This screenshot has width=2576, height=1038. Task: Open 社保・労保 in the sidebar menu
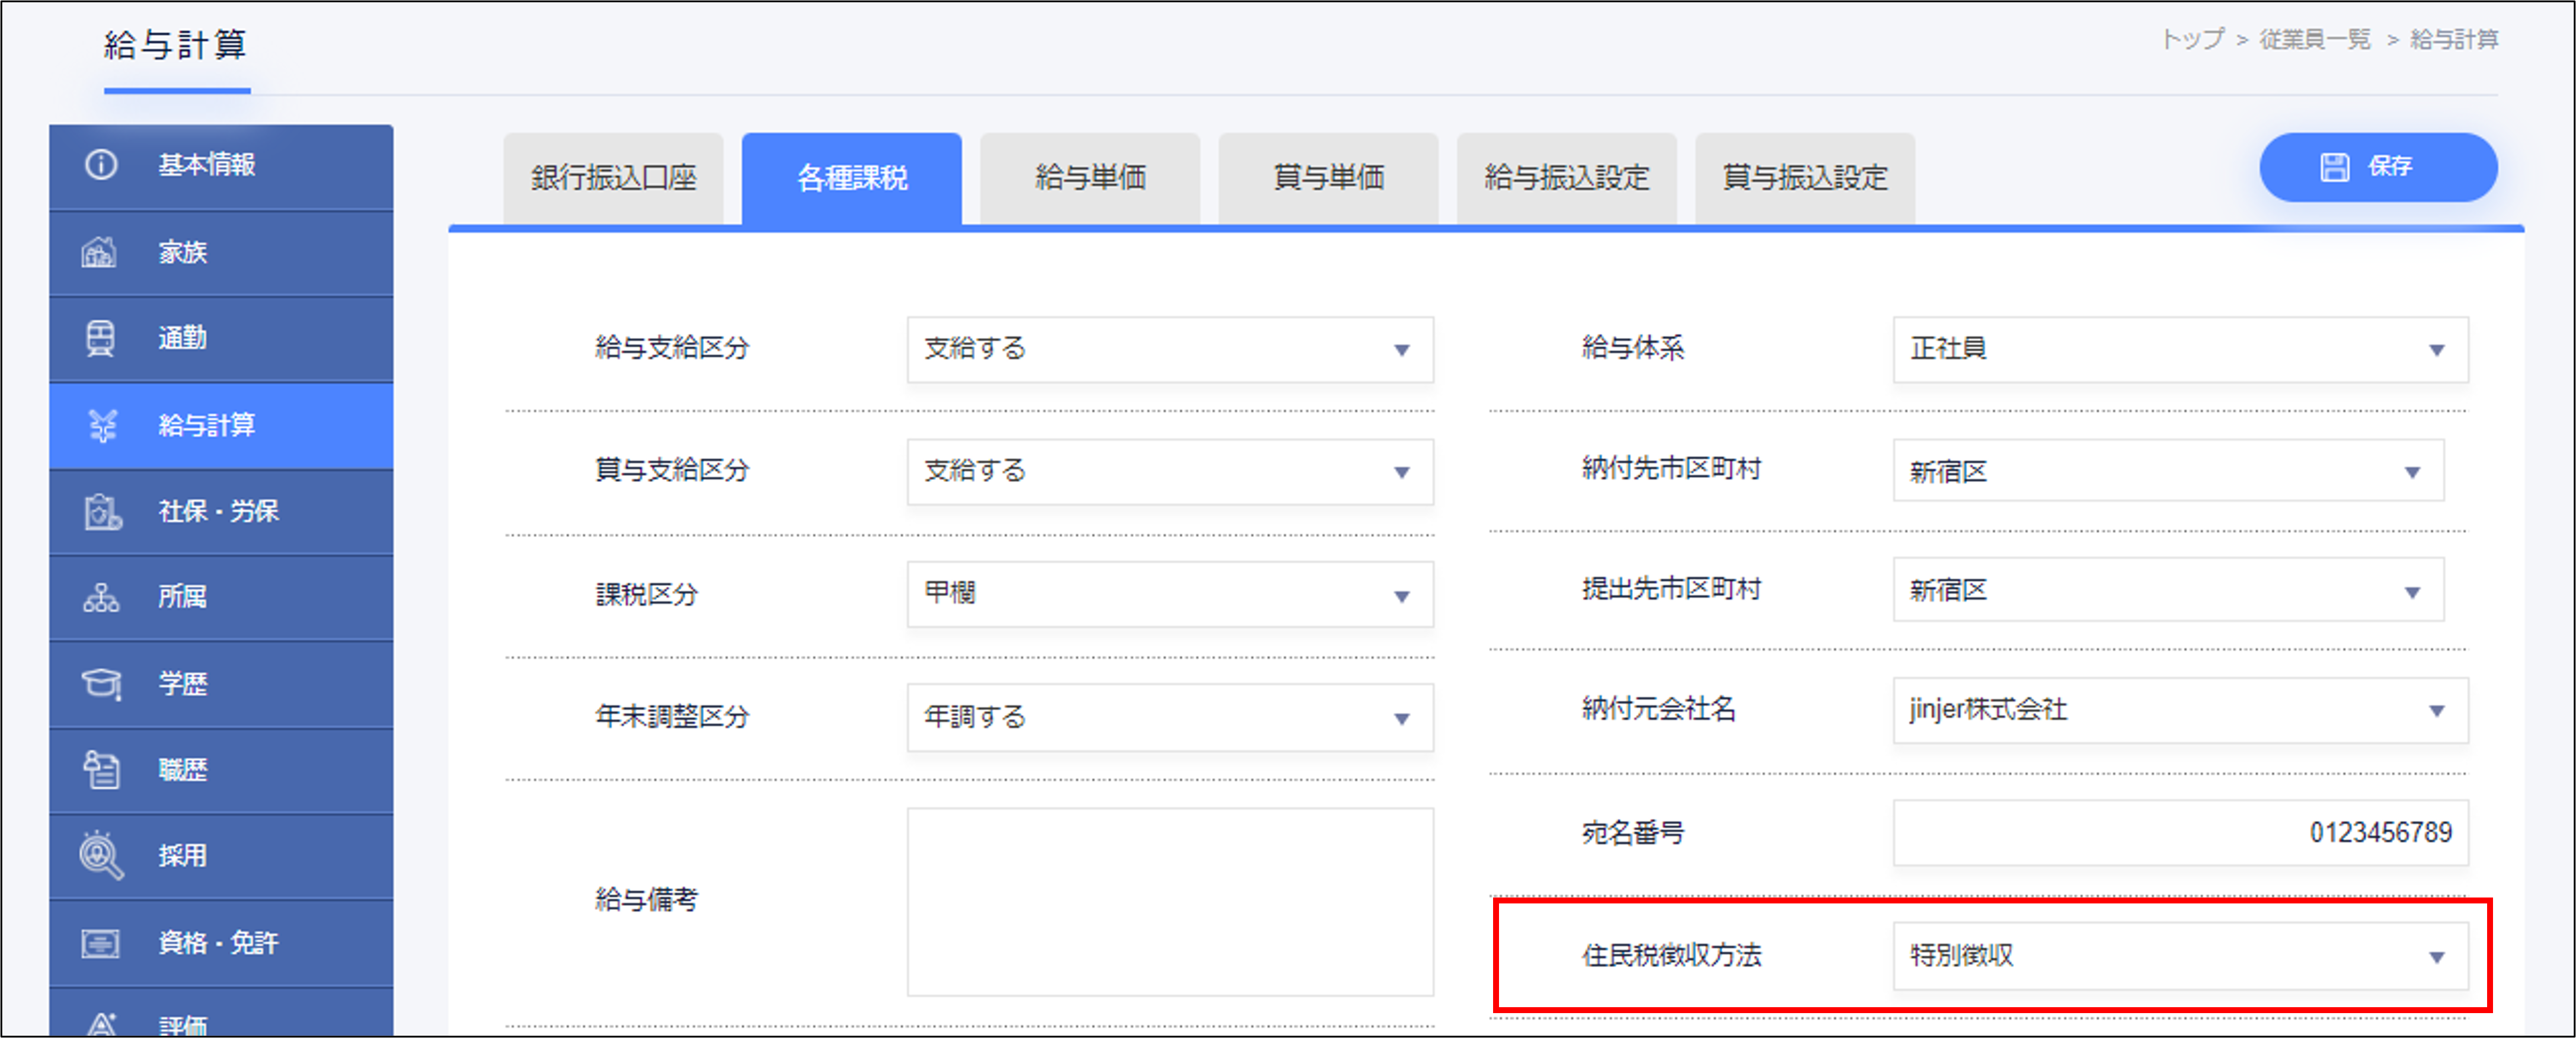[x=221, y=512]
